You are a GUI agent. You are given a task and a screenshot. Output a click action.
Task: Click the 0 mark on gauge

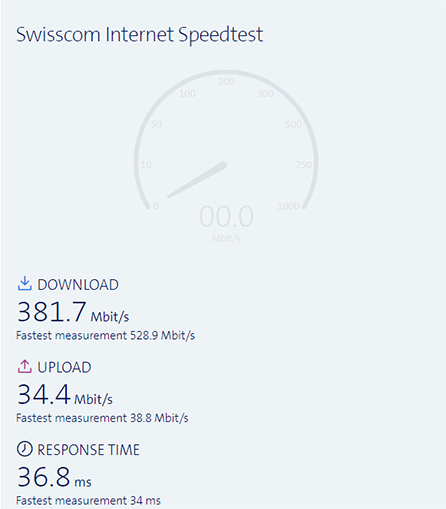(155, 206)
